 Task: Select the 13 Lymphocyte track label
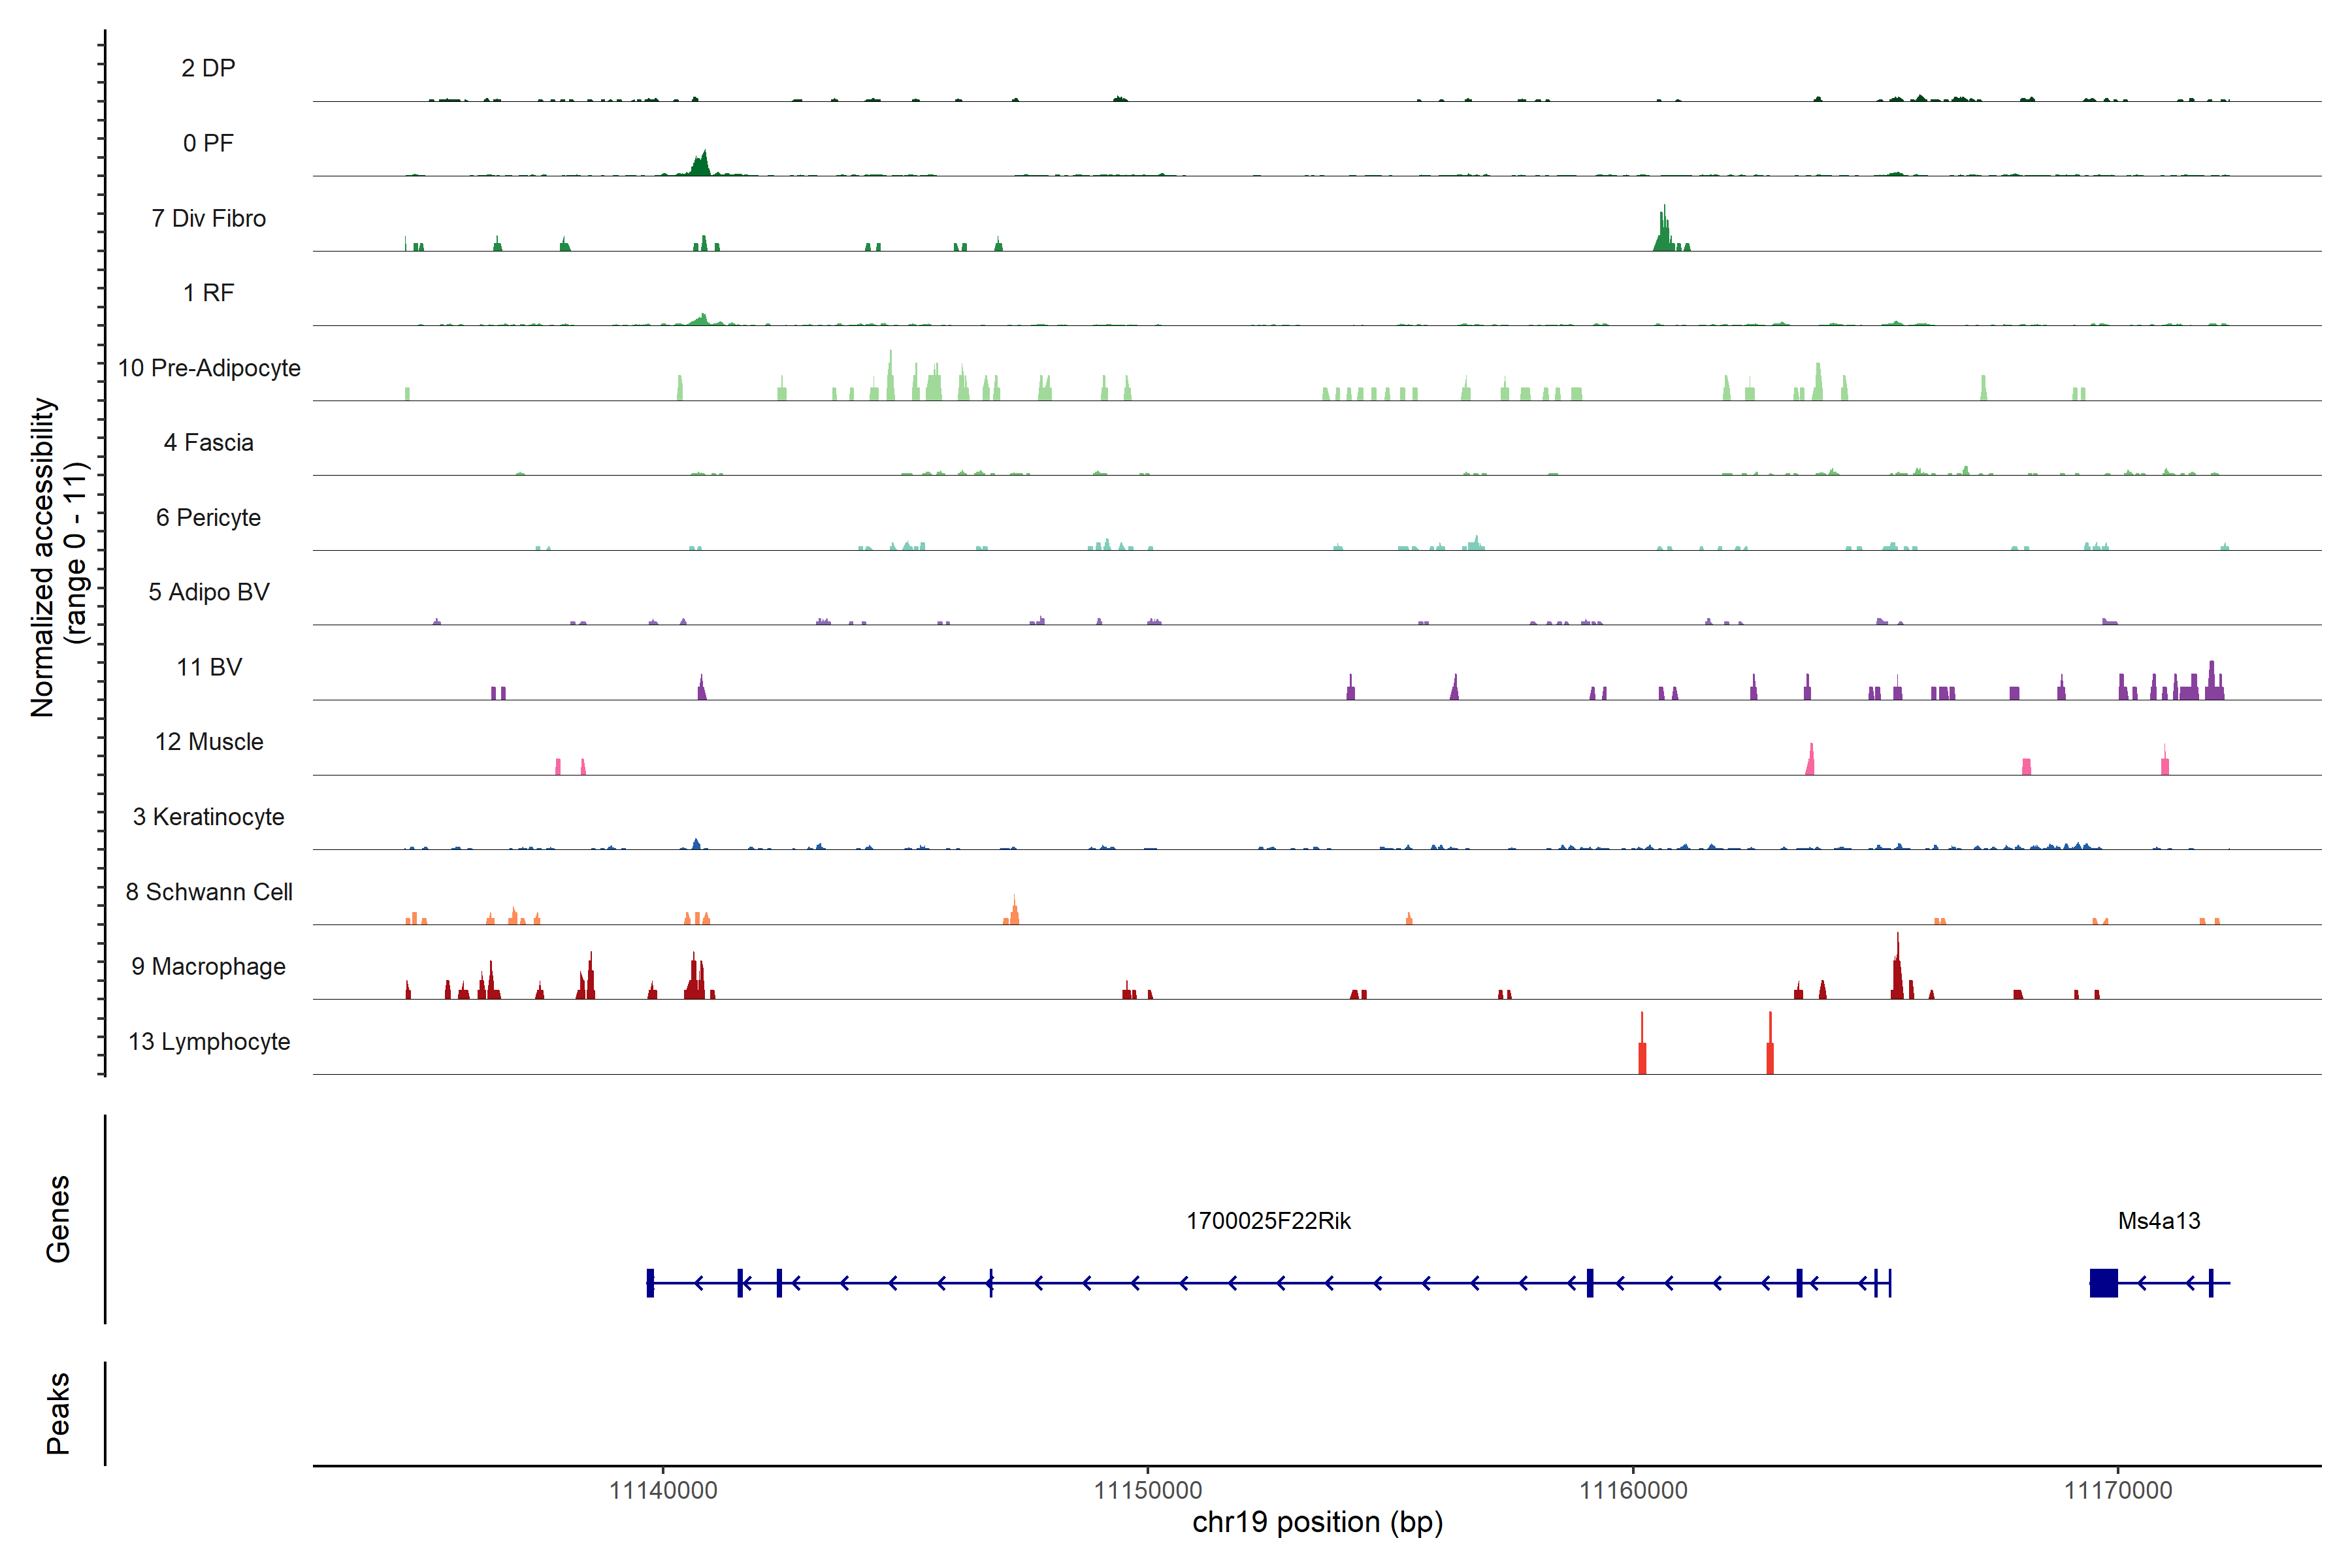coord(209,1042)
